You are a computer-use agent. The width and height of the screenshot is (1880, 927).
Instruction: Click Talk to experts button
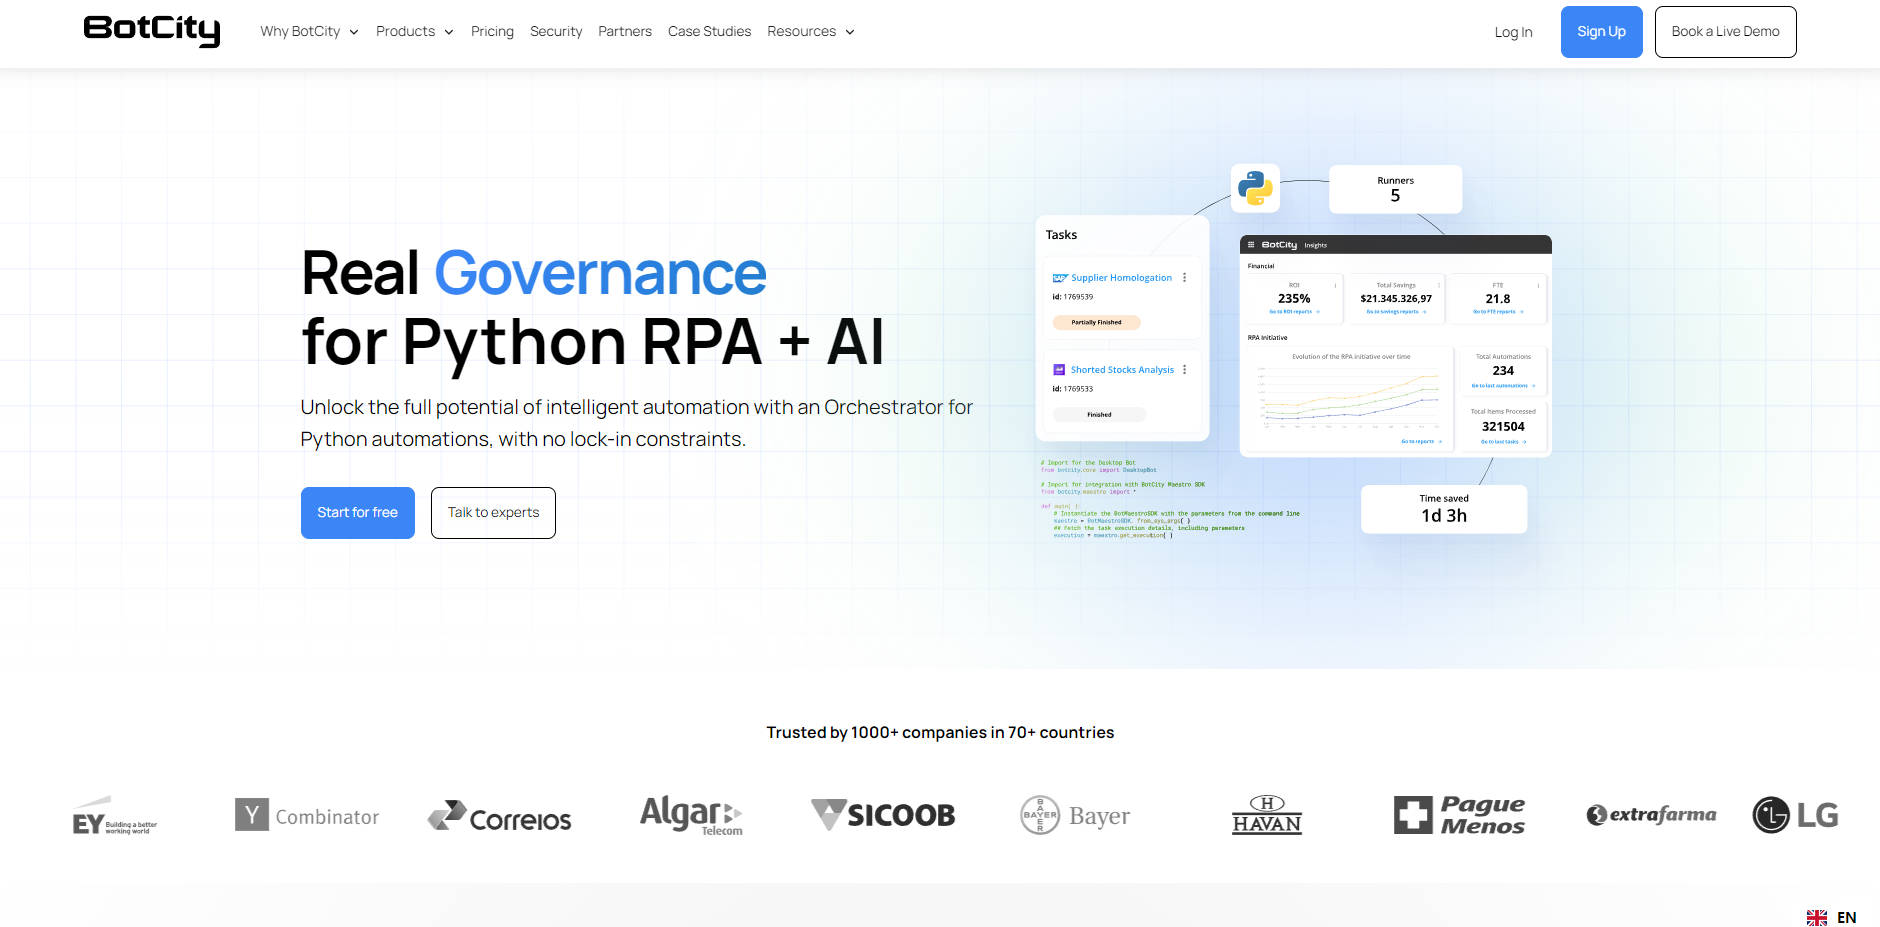click(493, 513)
